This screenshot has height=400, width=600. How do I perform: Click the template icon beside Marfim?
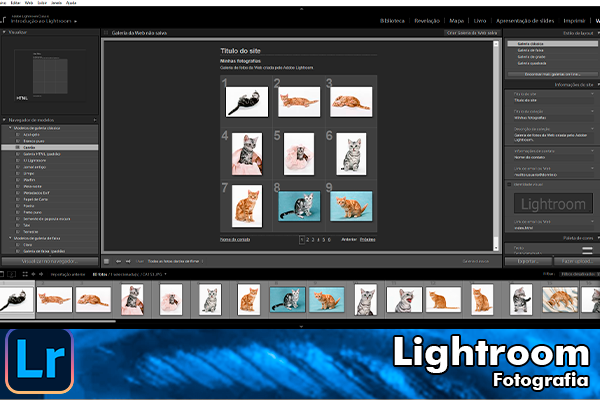tap(18, 180)
